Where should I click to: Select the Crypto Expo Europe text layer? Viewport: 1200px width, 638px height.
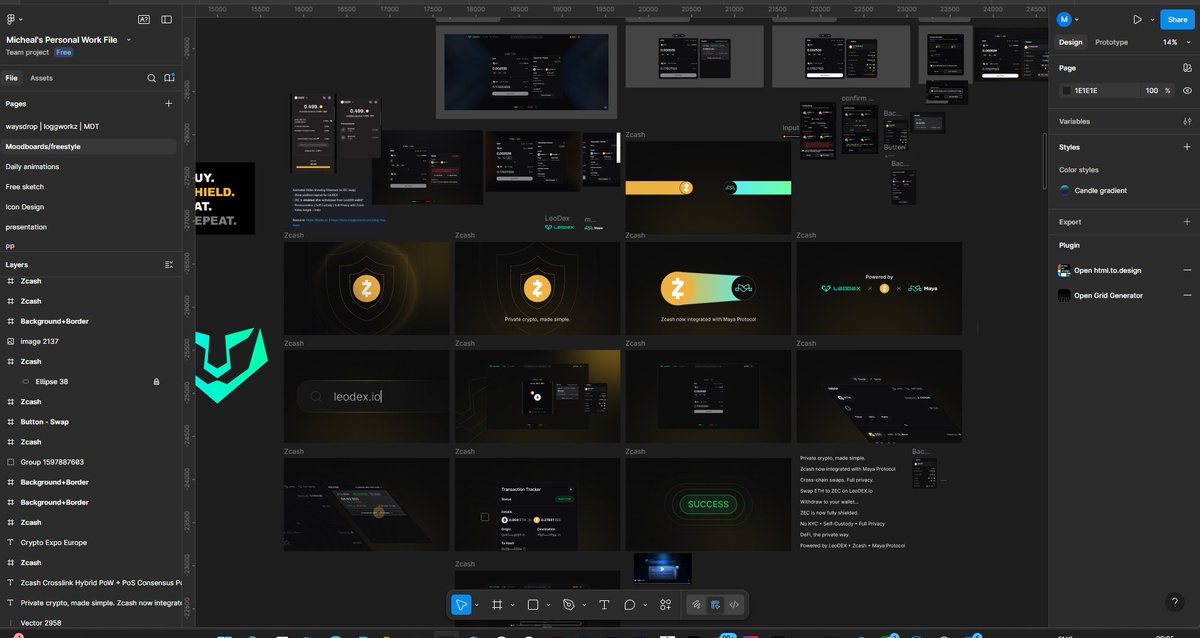coord(54,543)
